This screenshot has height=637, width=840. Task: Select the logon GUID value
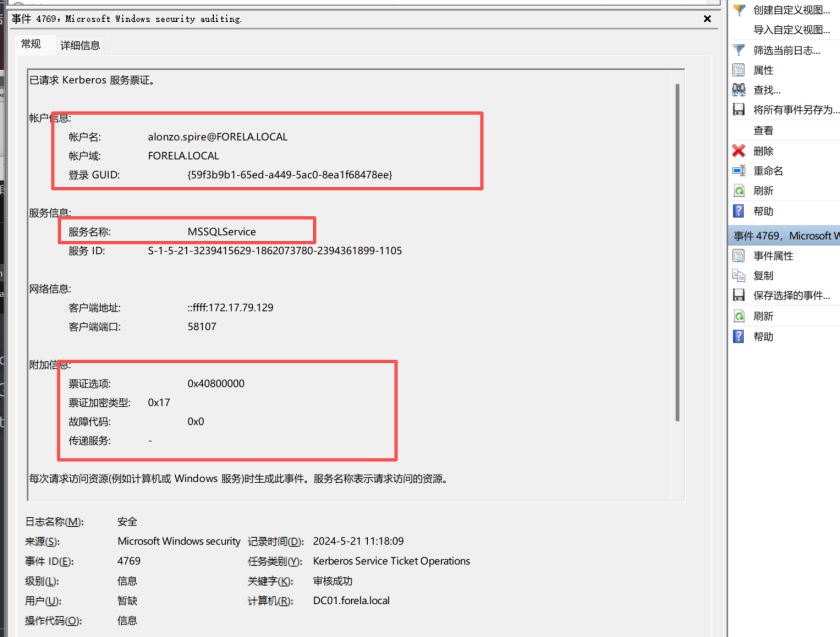[x=290, y=175]
